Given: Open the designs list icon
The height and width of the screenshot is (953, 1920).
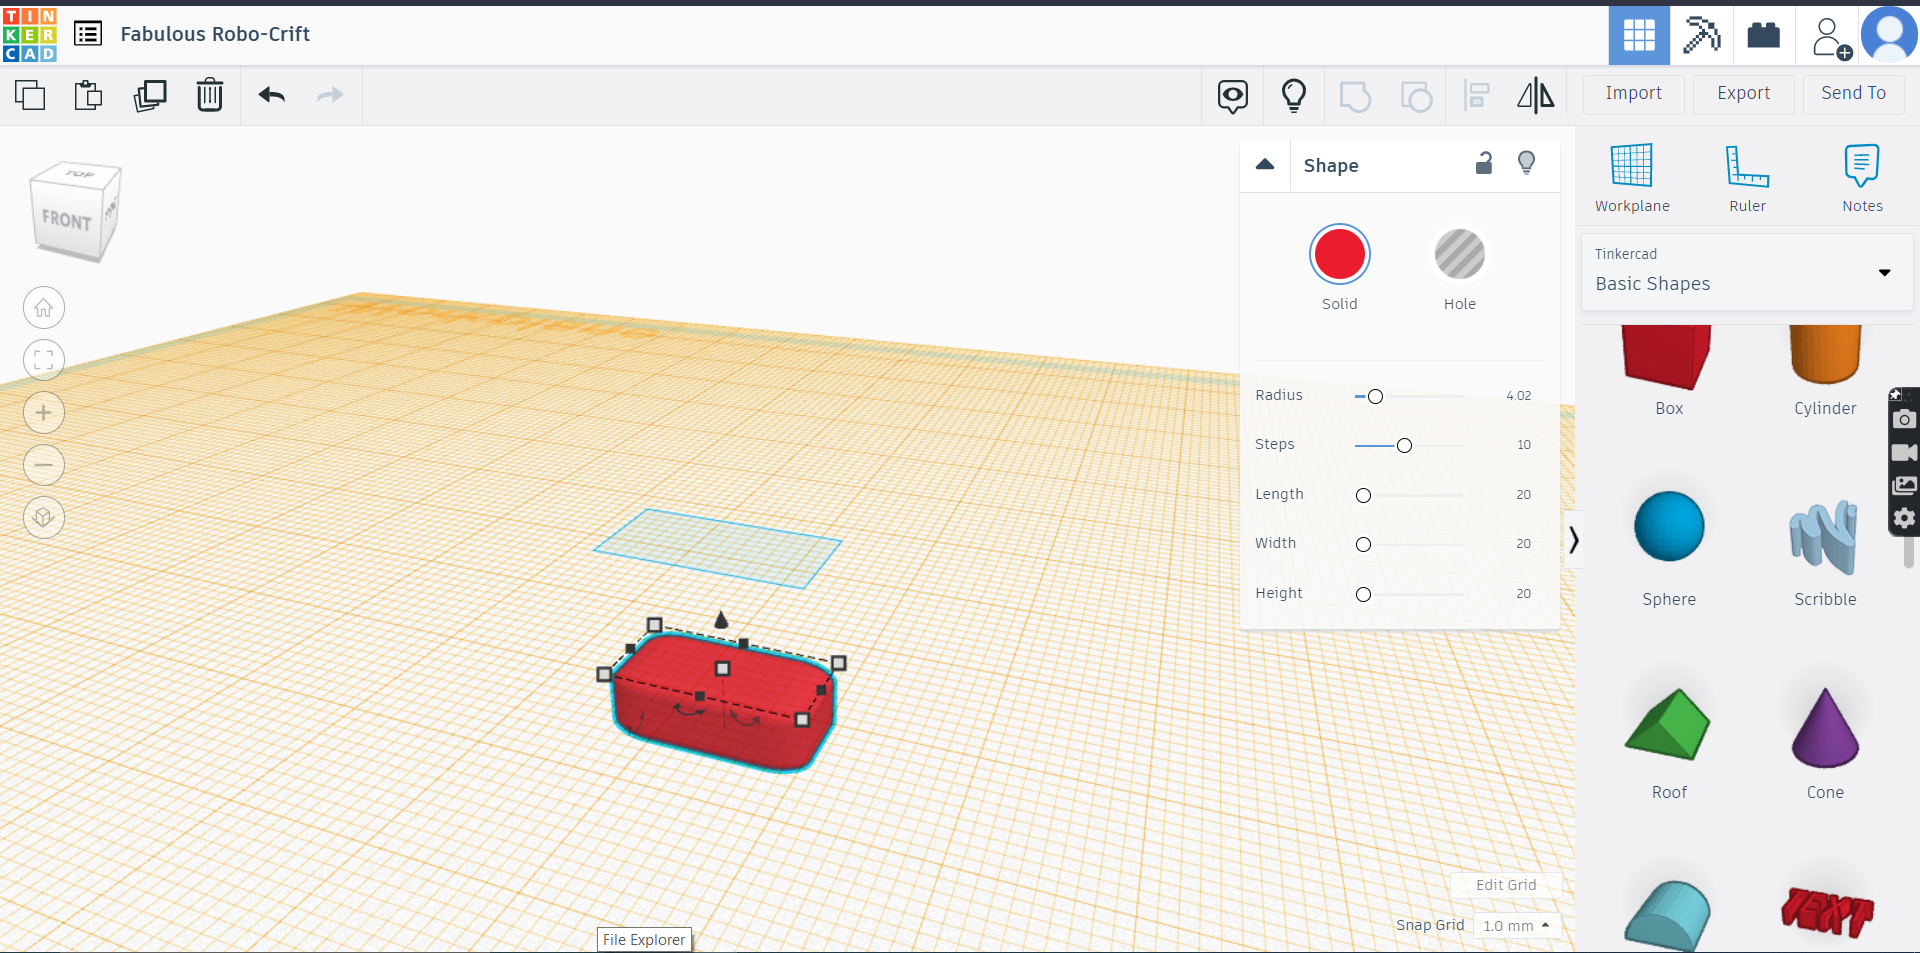Looking at the screenshot, I should coord(88,34).
